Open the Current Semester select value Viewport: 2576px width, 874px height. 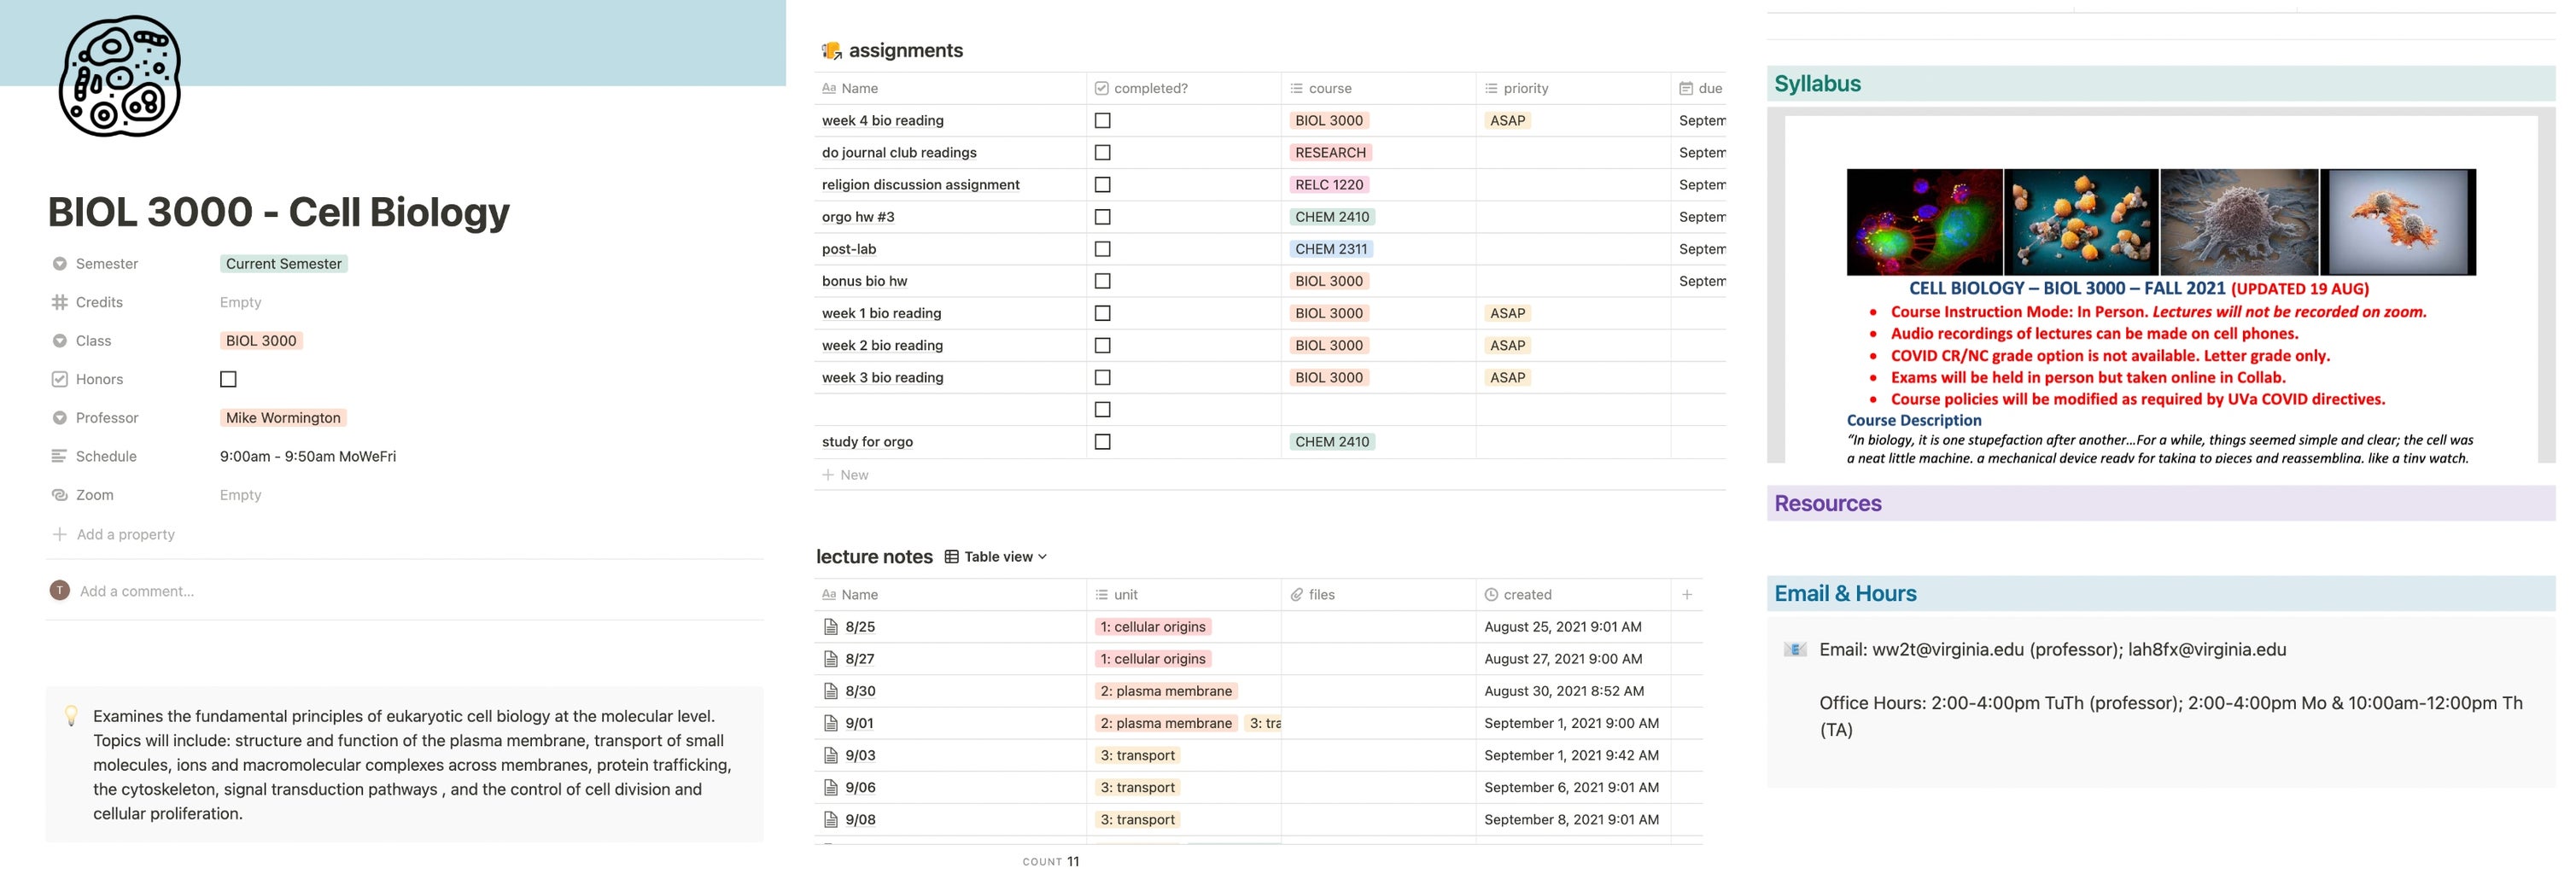[x=283, y=264]
